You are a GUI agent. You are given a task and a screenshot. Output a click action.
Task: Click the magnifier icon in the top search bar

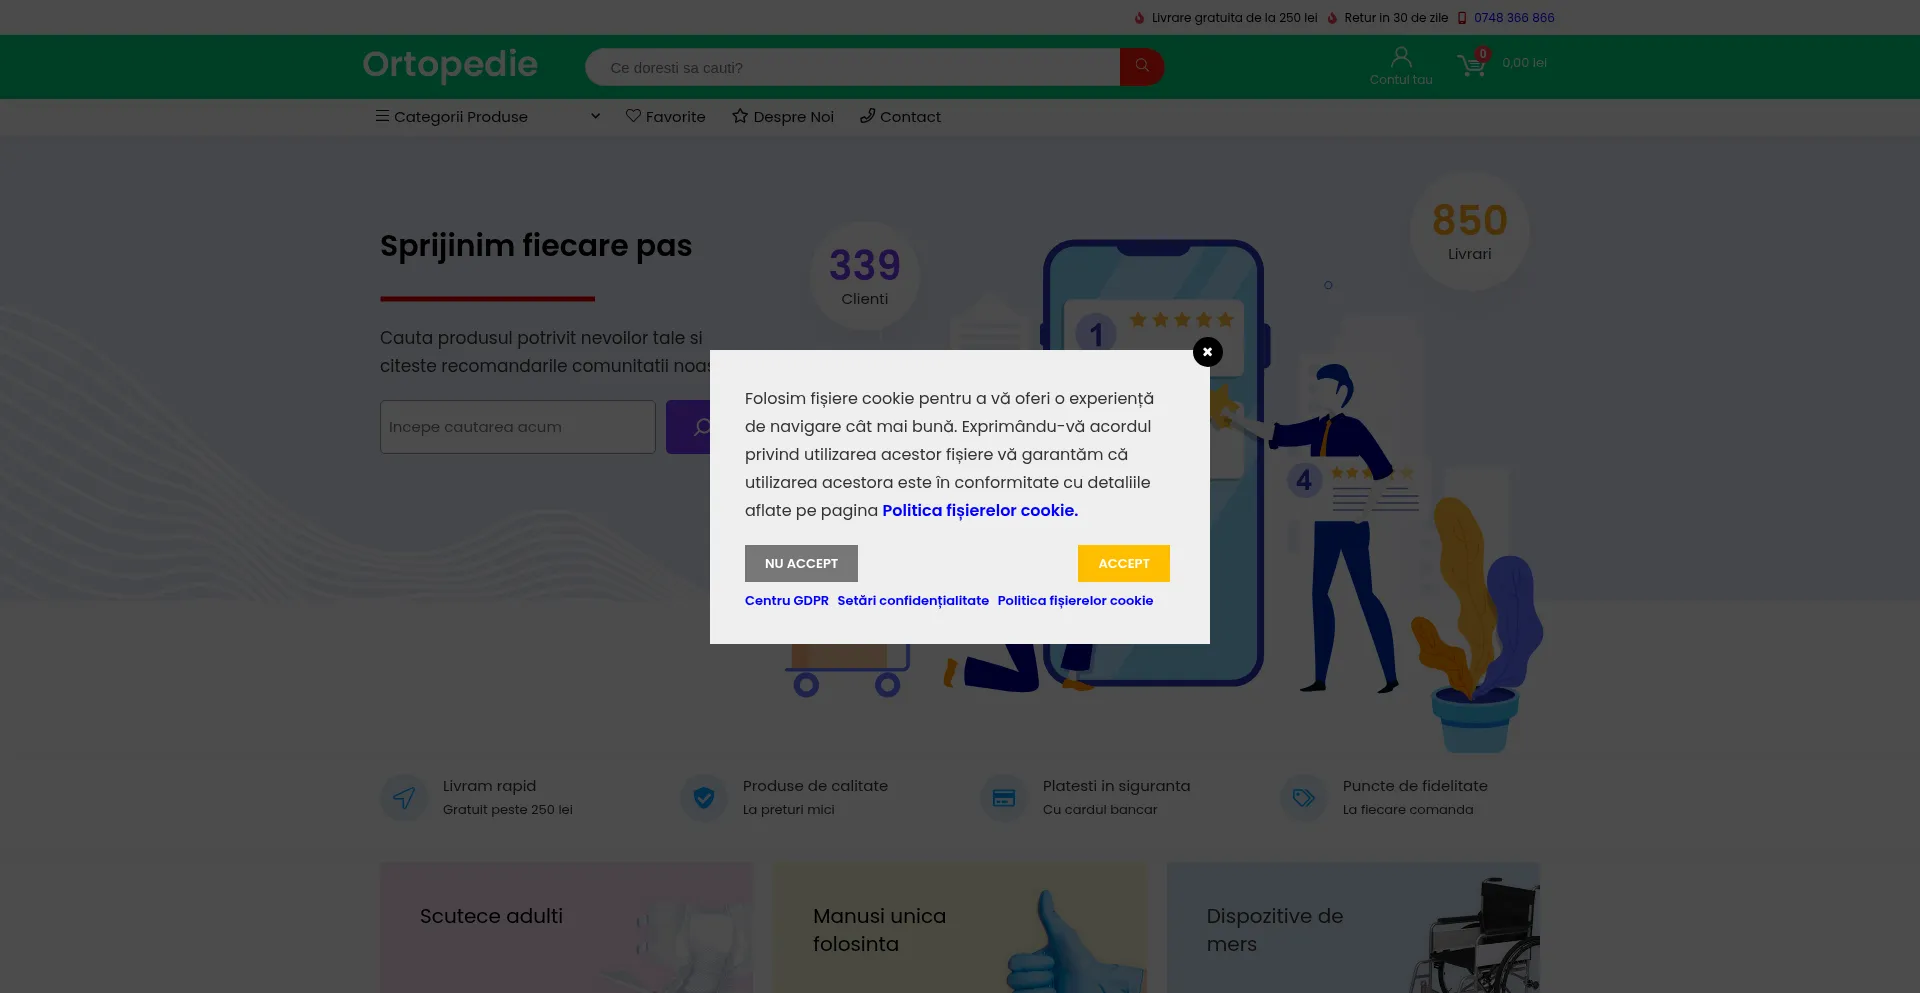(1141, 66)
